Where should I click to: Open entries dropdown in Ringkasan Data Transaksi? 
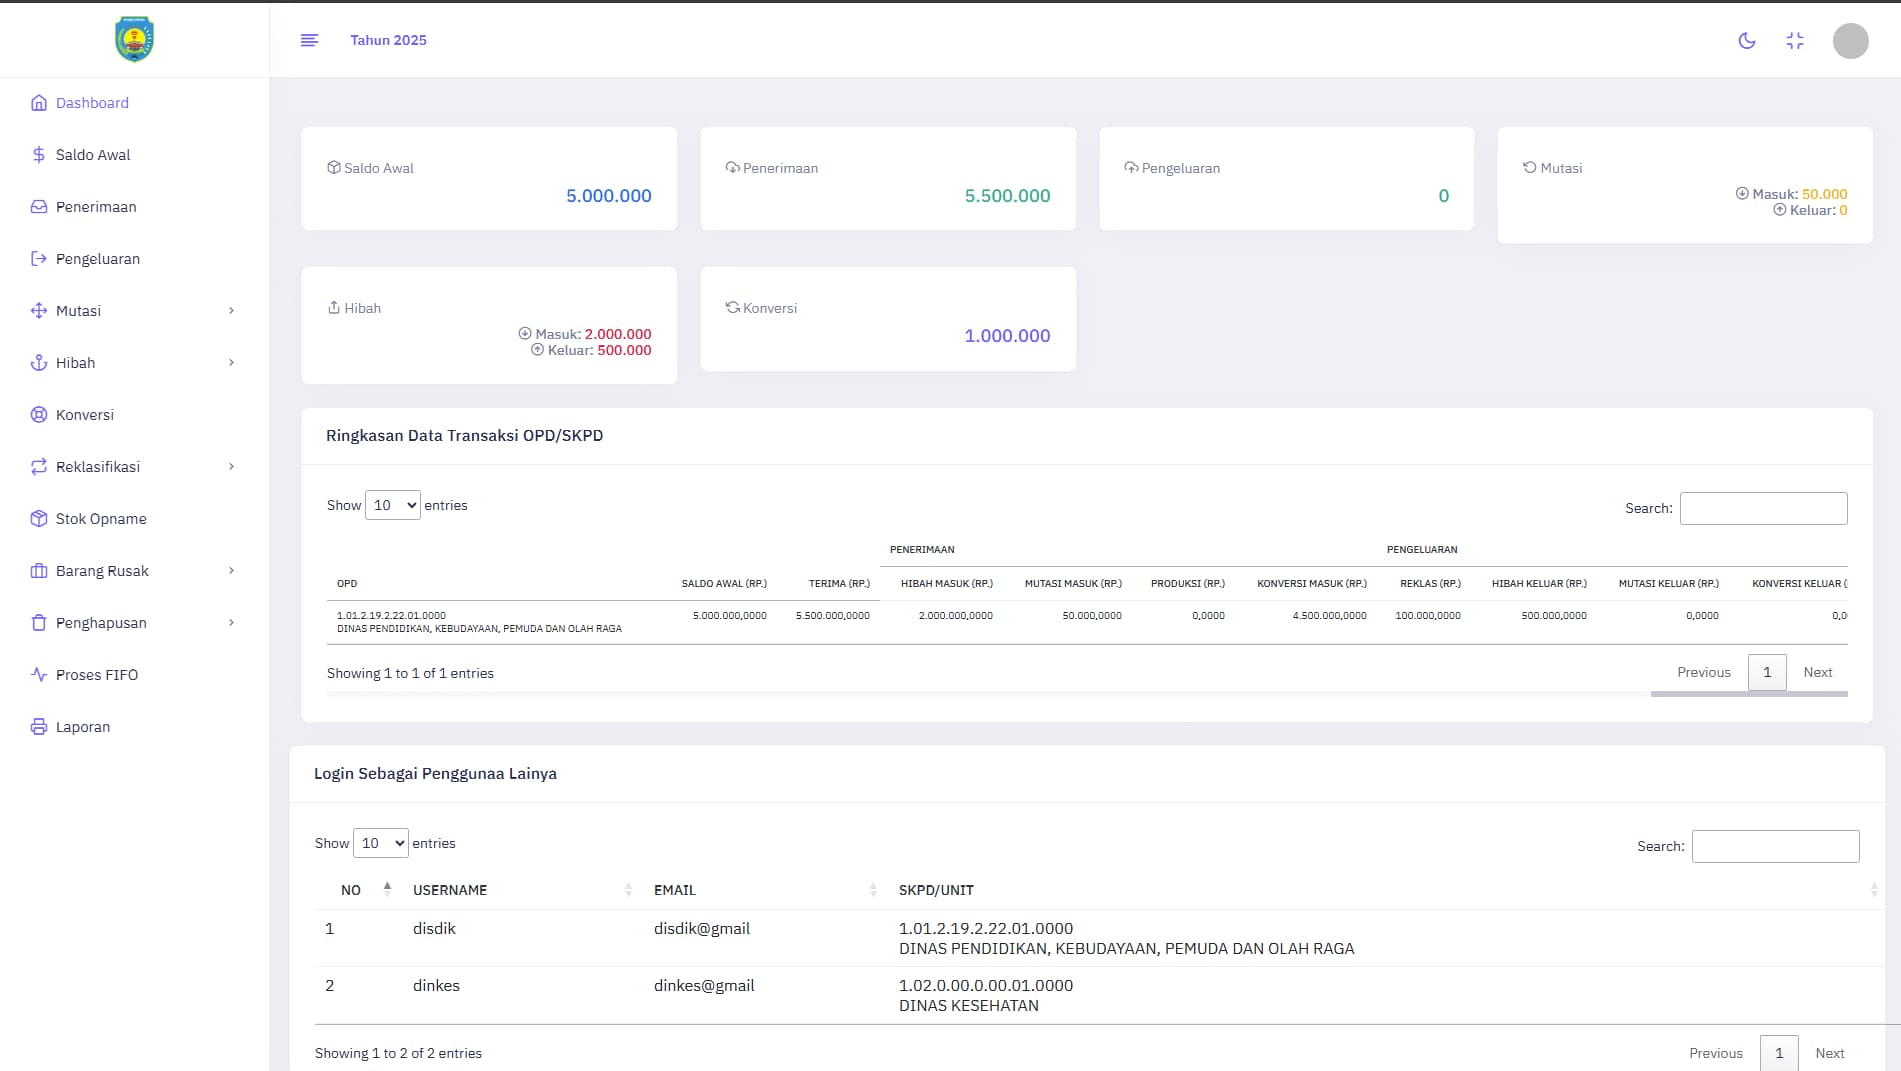coord(392,505)
